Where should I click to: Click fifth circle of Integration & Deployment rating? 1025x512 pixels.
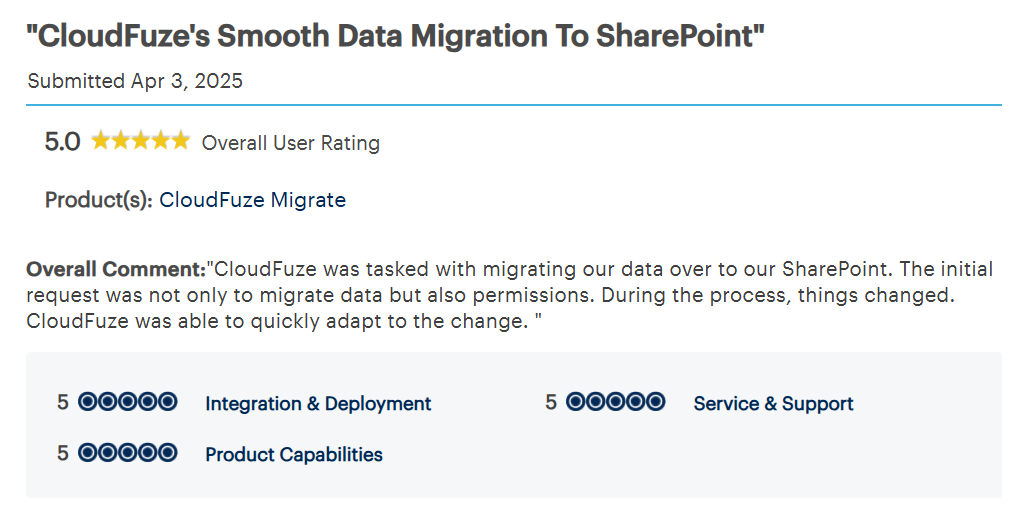pos(168,402)
